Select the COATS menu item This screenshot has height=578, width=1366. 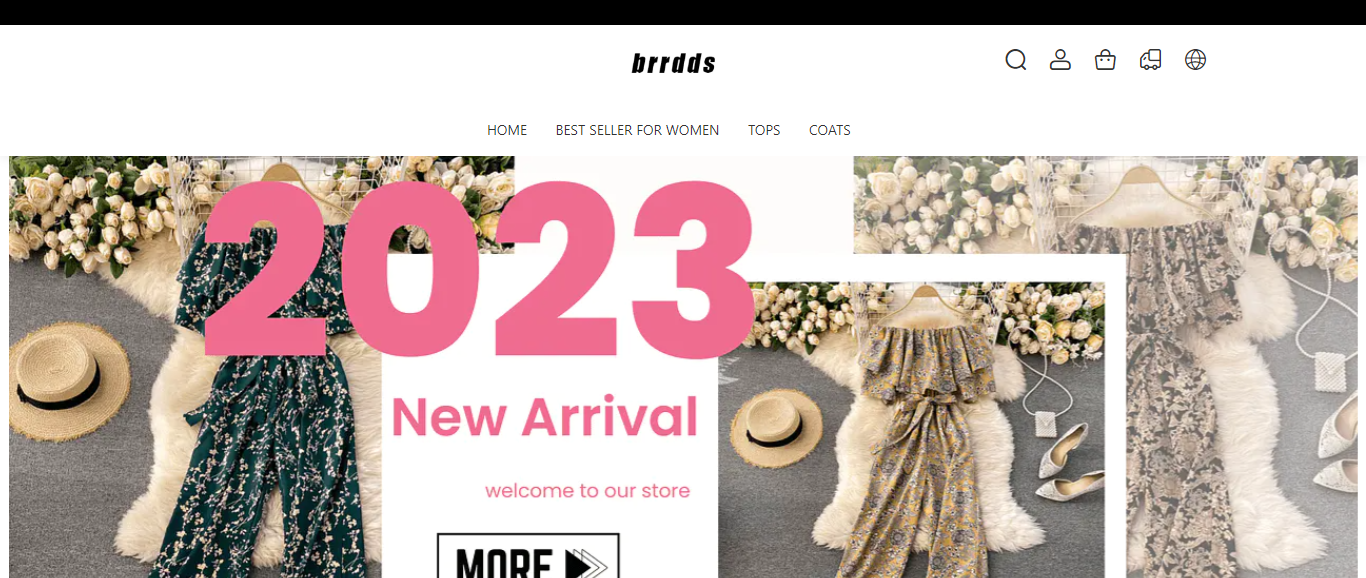click(830, 130)
